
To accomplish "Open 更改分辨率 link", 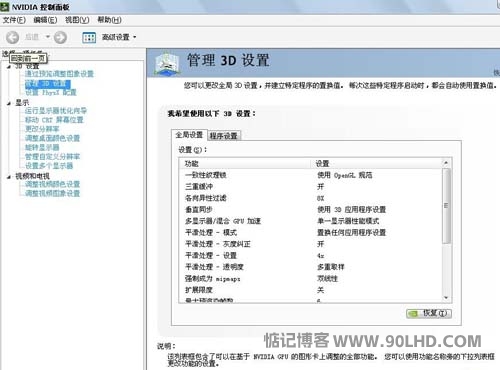I will coord(42,129).
